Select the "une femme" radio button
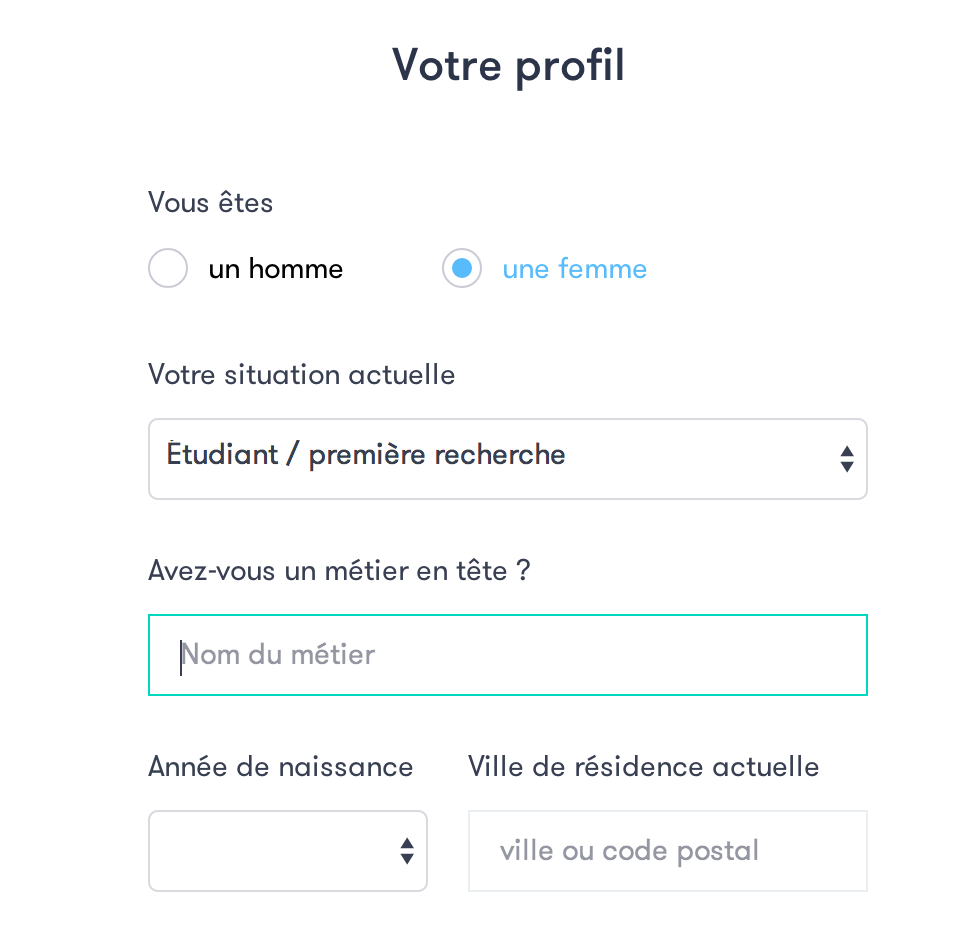Screen dimensions: 976x950 tap(462, 269)
